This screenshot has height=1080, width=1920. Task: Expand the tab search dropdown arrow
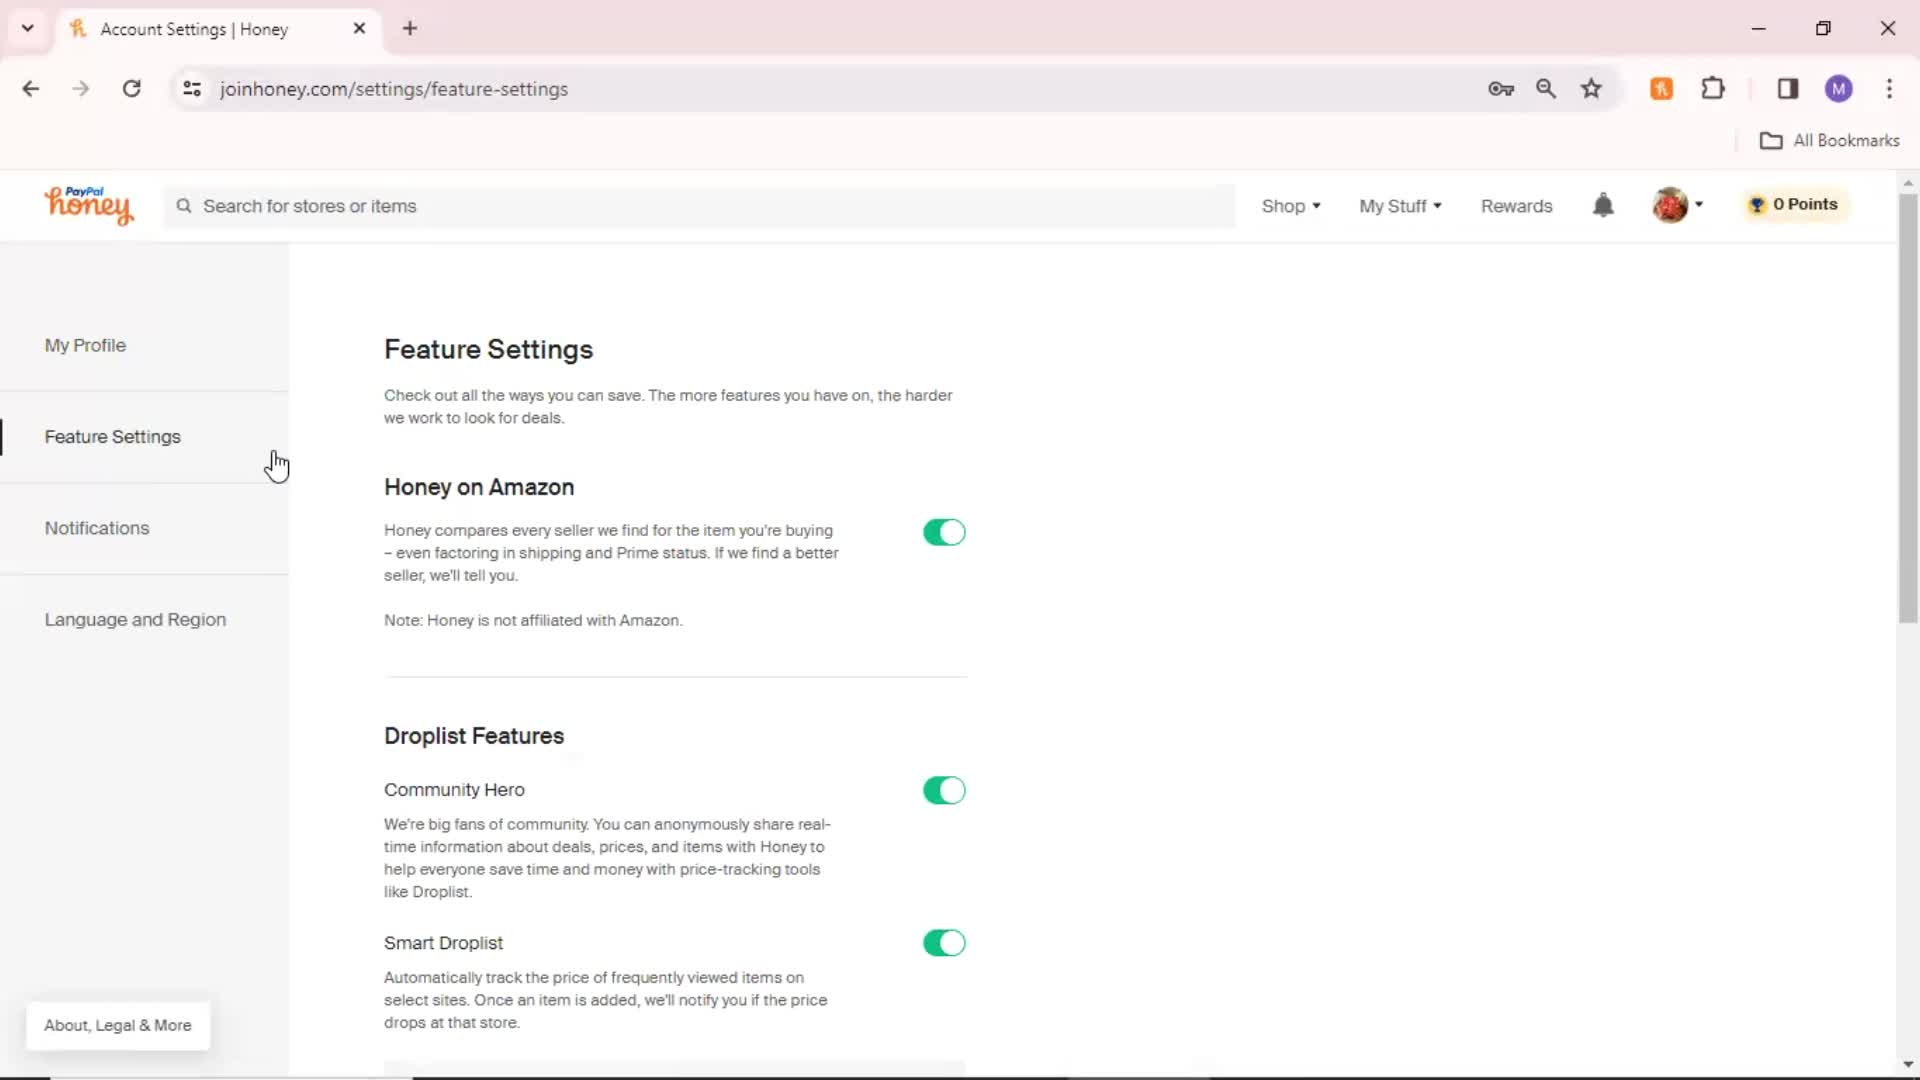point(28,29)
